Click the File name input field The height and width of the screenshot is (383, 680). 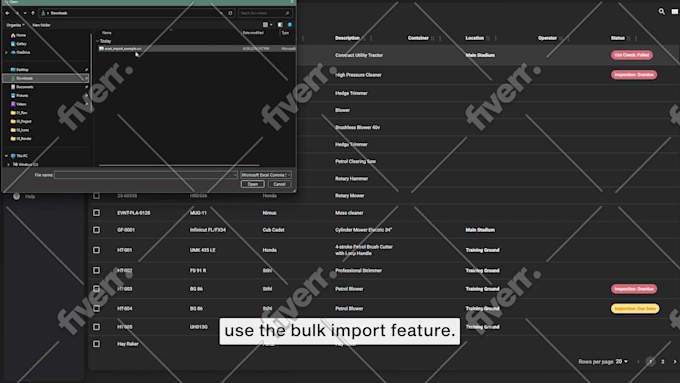click(x=146, y=175)
